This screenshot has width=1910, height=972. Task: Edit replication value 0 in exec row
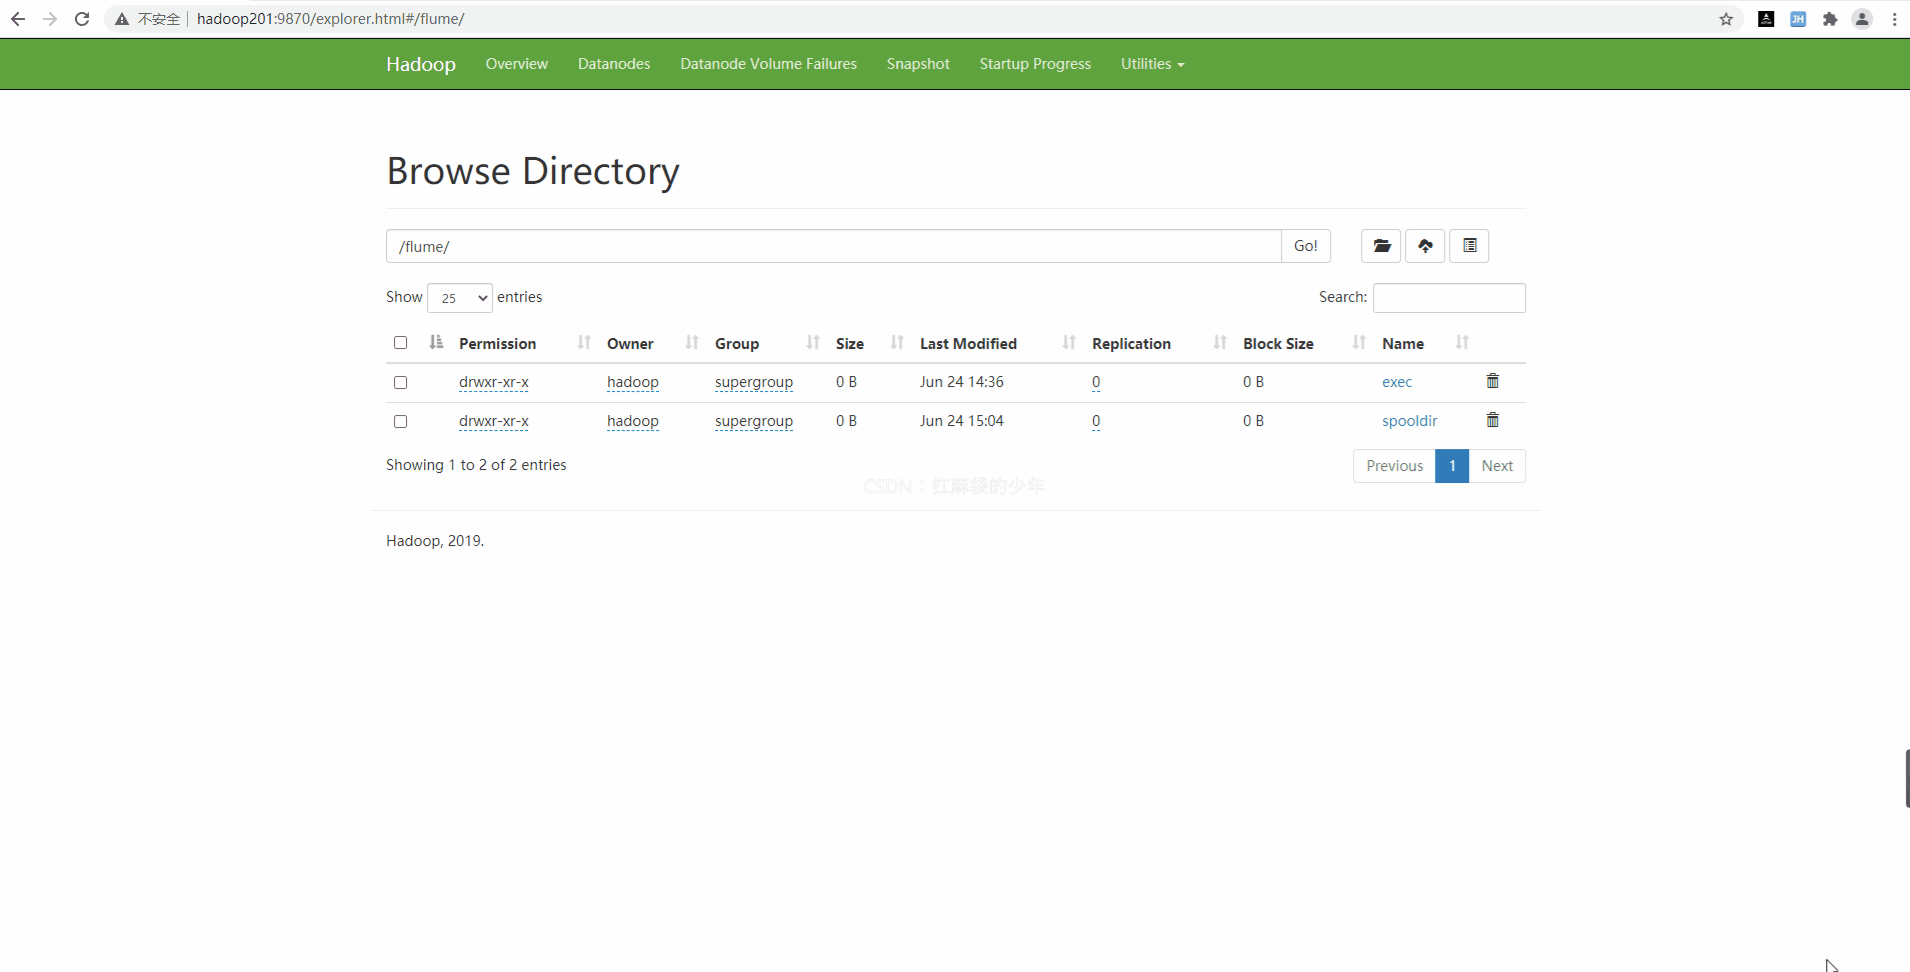(x=1096, y=382)
